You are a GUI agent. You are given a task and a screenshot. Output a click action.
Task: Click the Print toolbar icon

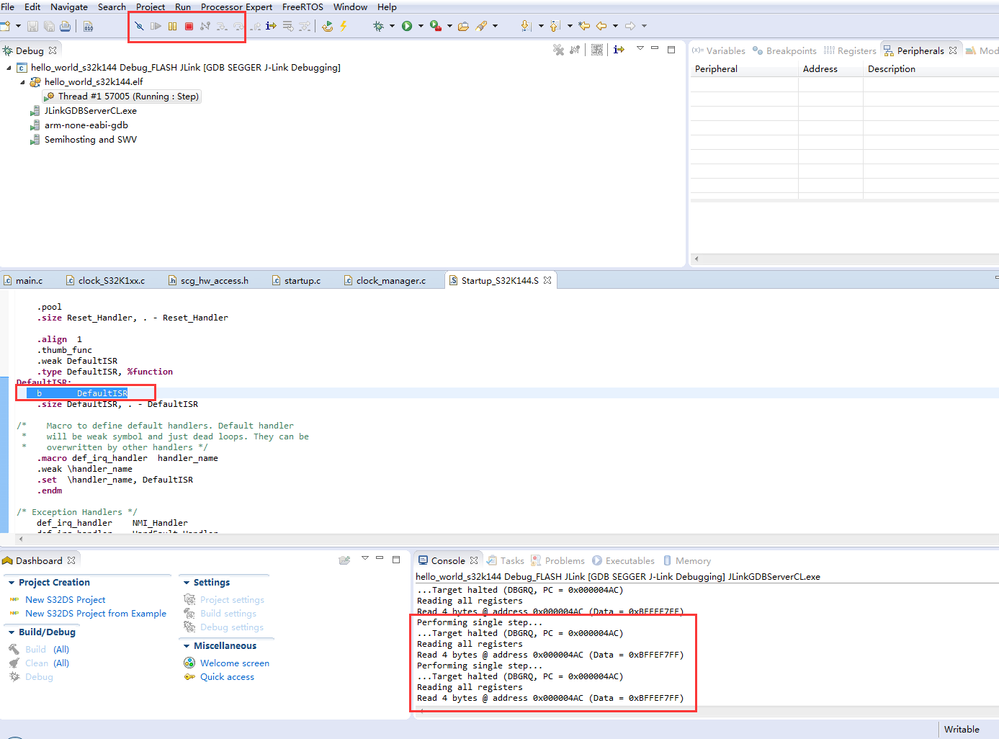[x=65, y=26]
